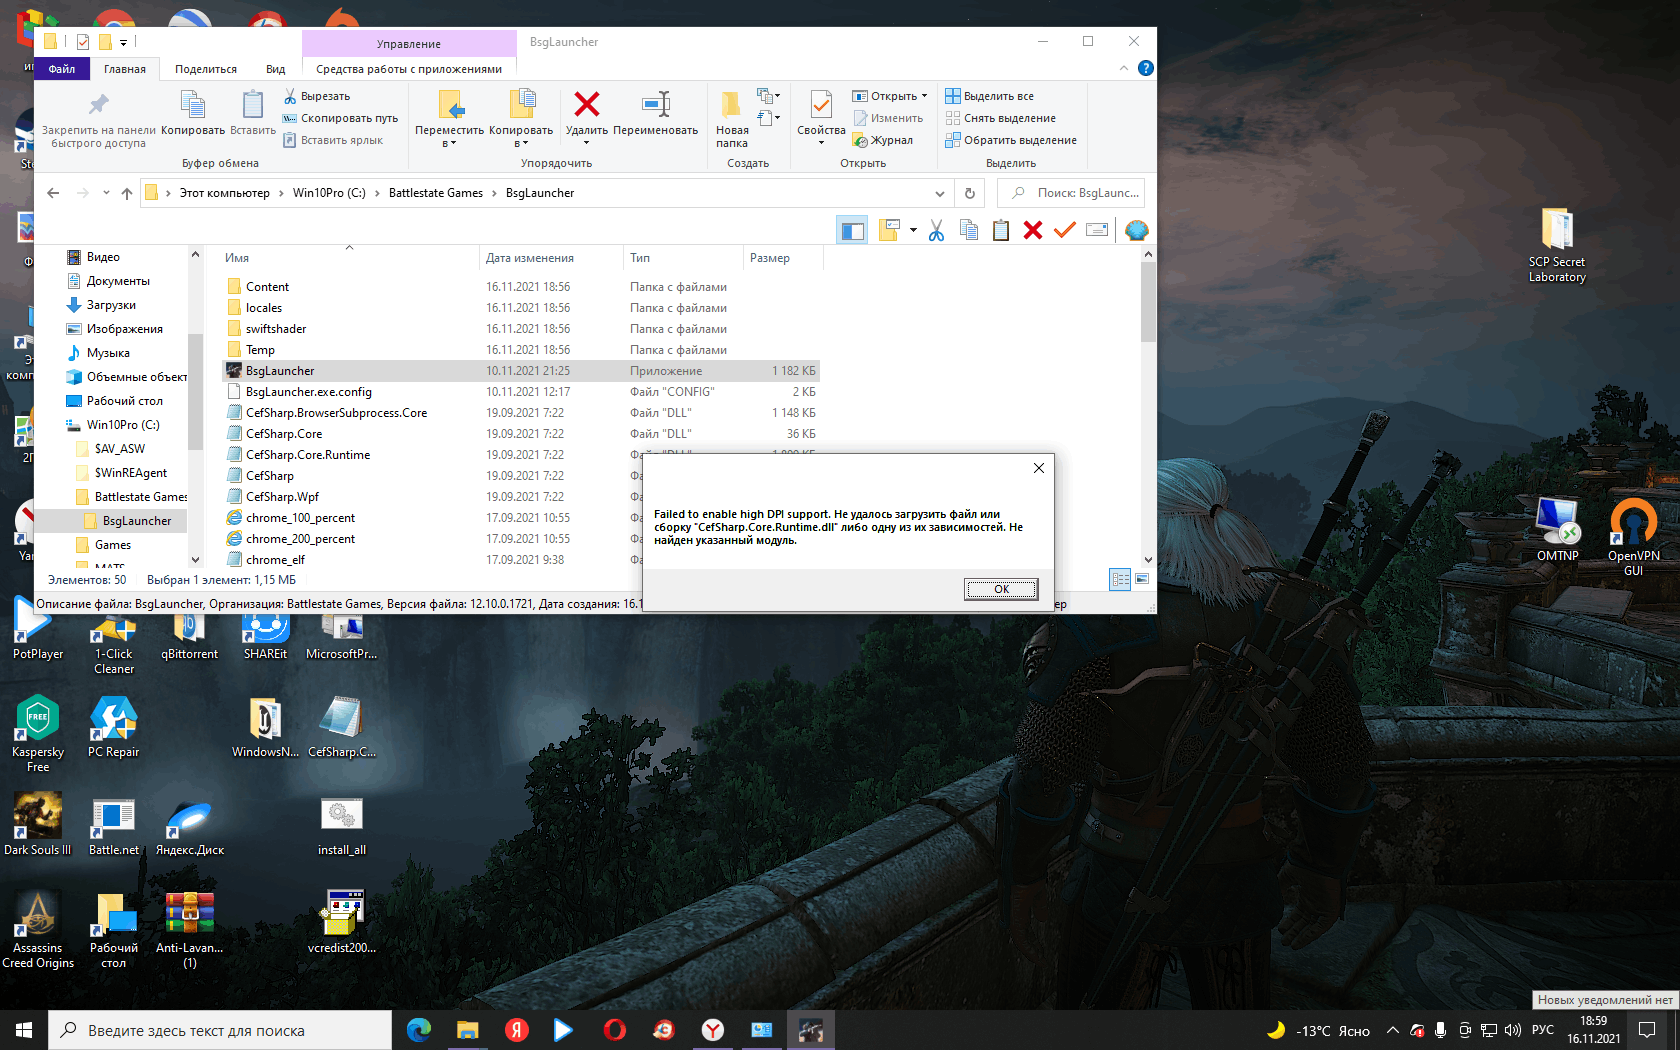The image size is (1680, 1050).
Task: Switch to Поделиться (Share) ribbon tab
Action: [206, 69]
